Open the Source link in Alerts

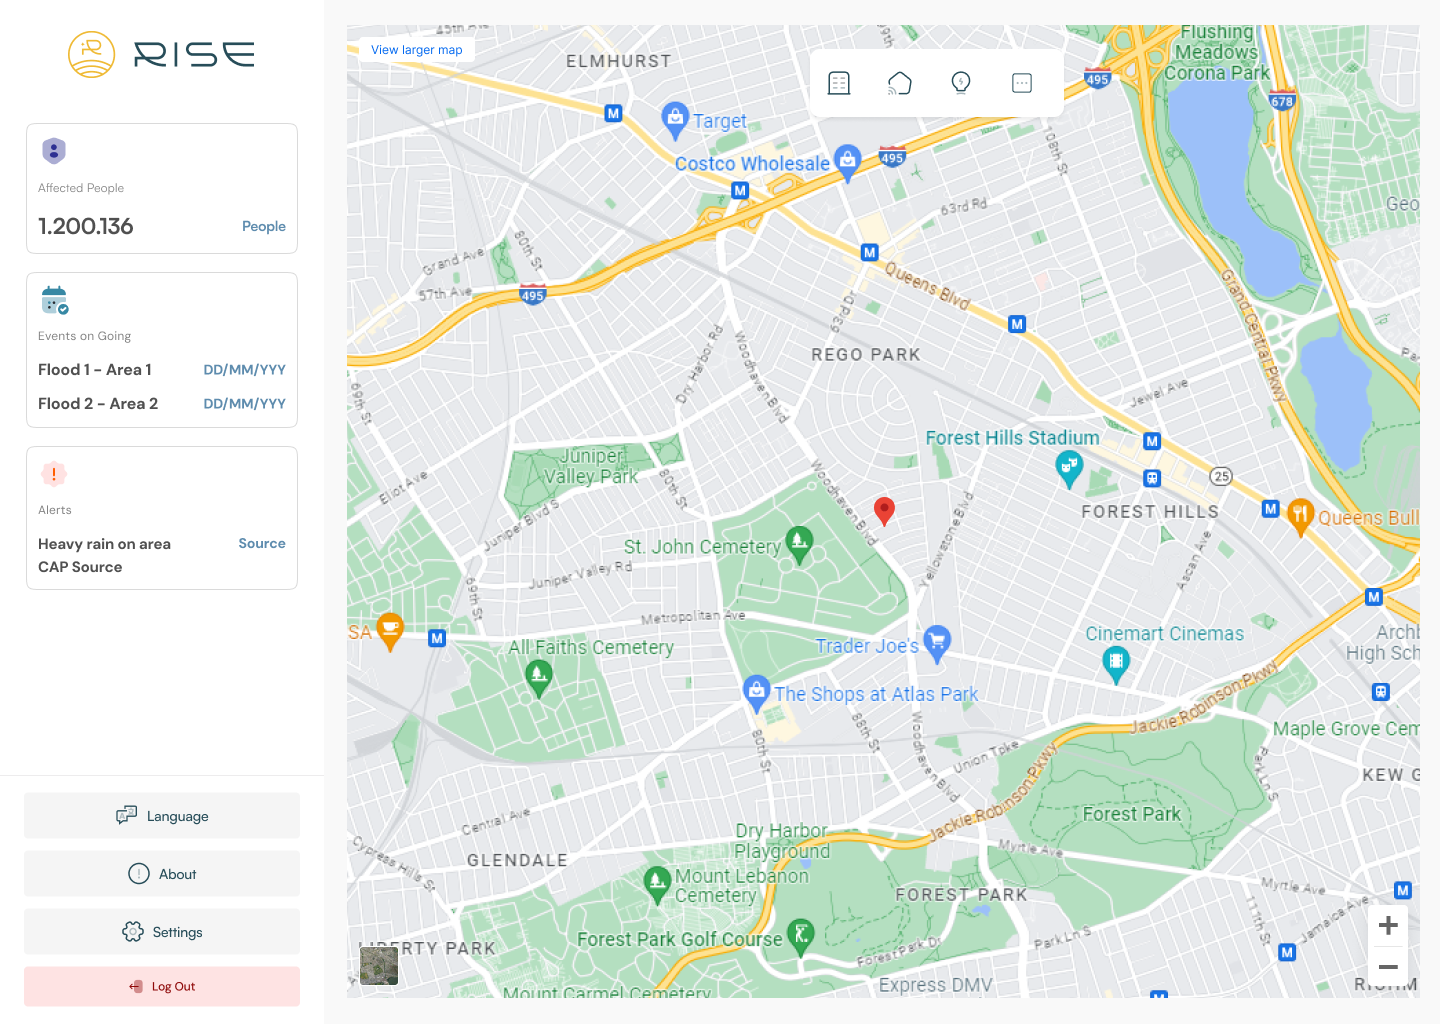pyautogui.click(x=262, y=544)
